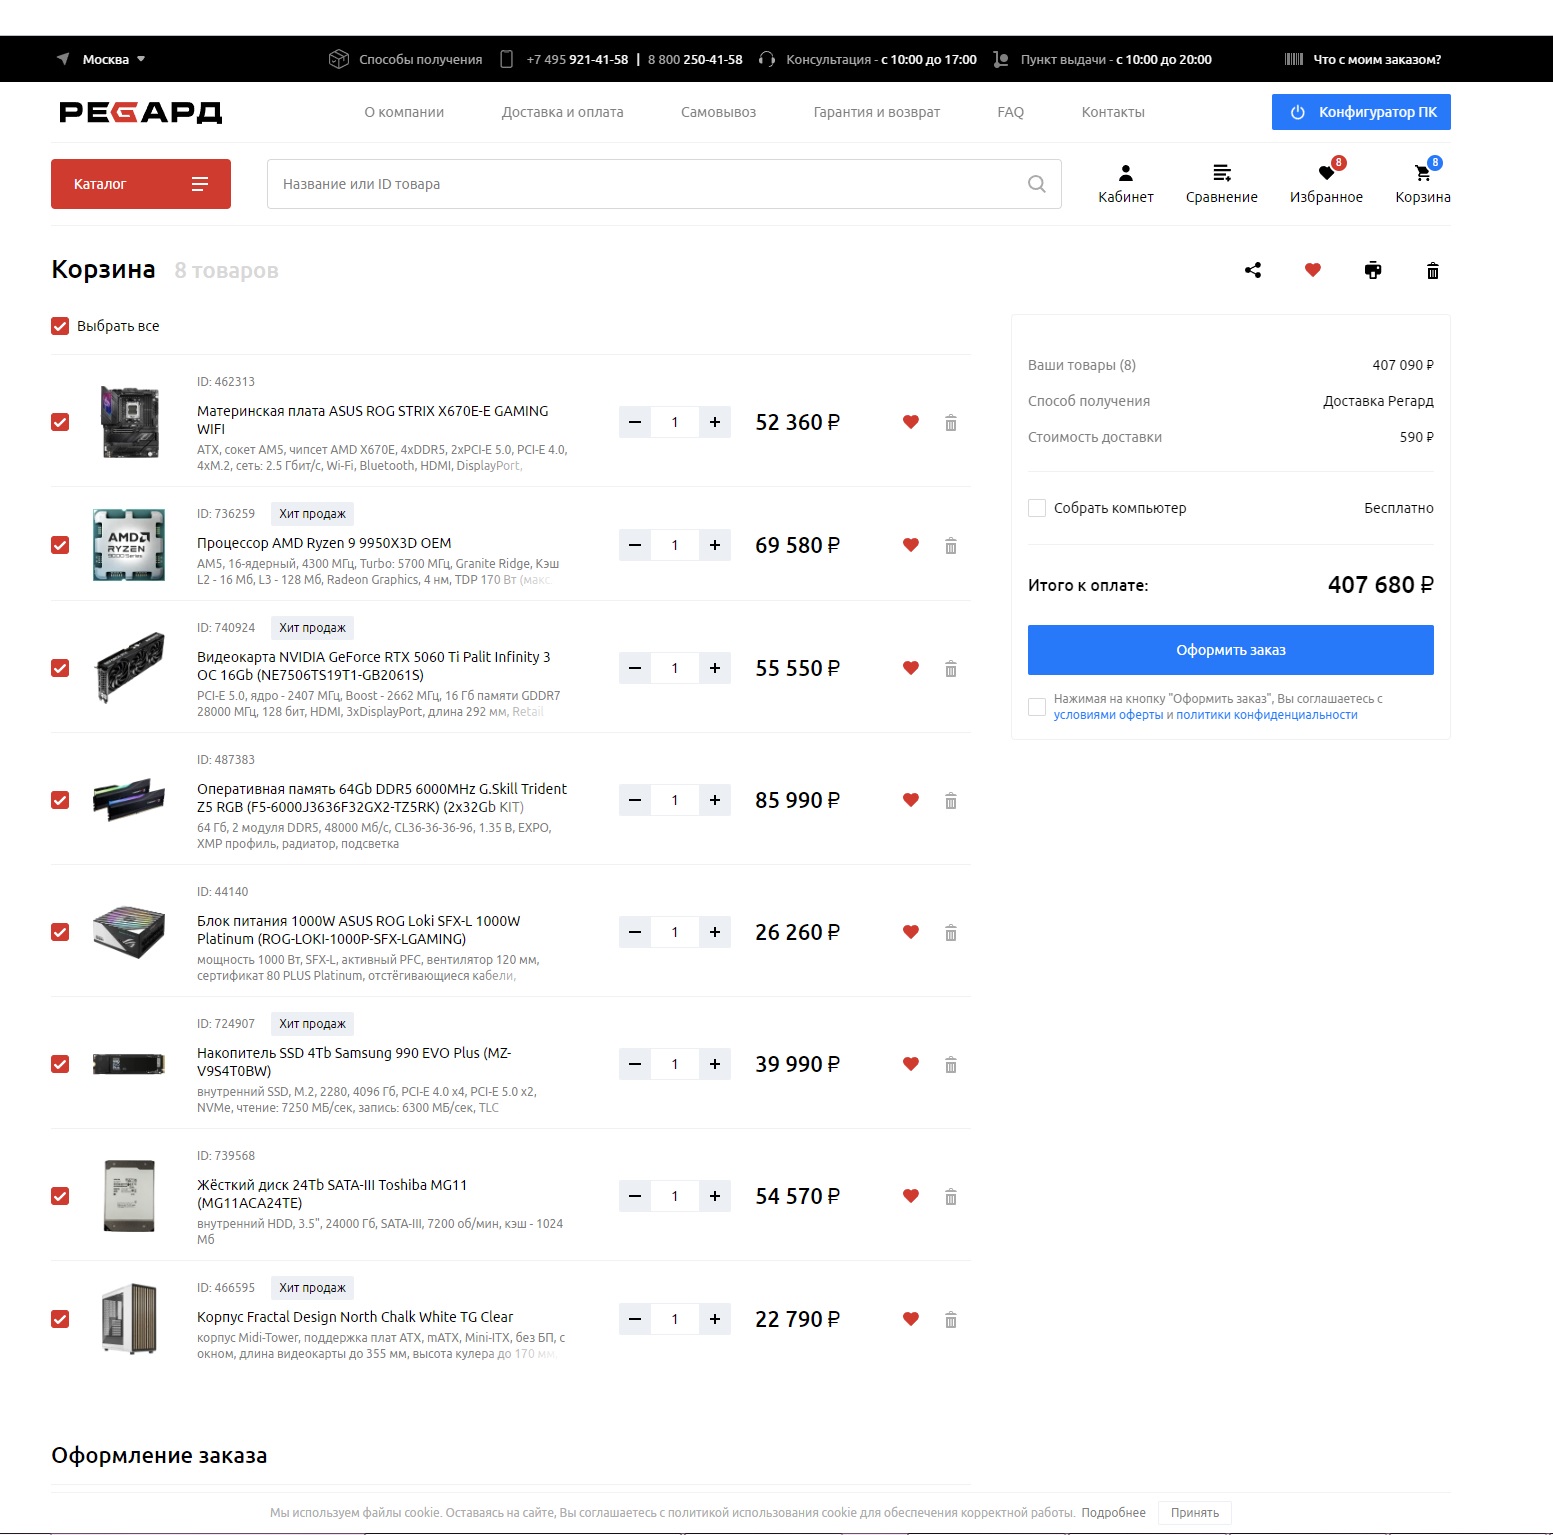This screenshot has width=1553, height=1535.
Task: Toggle favorite heart for Samsung 990 EVO Plus
Action: tap(911, 1064)
